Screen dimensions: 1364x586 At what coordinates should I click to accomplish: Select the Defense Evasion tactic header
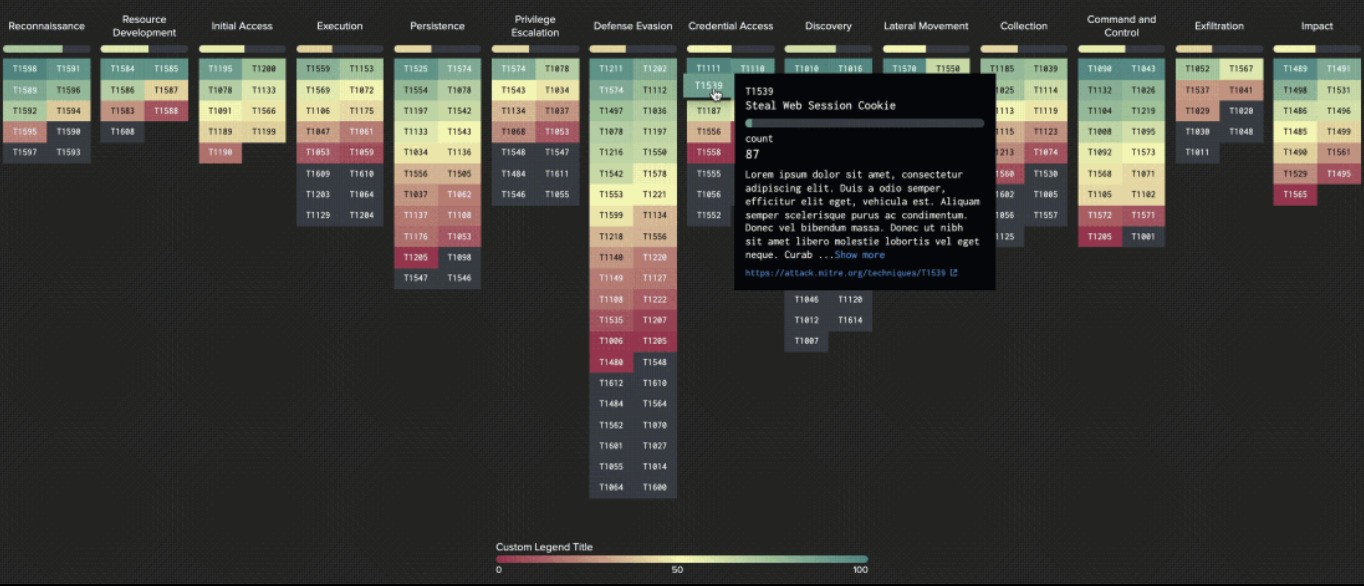click(632, 26)
